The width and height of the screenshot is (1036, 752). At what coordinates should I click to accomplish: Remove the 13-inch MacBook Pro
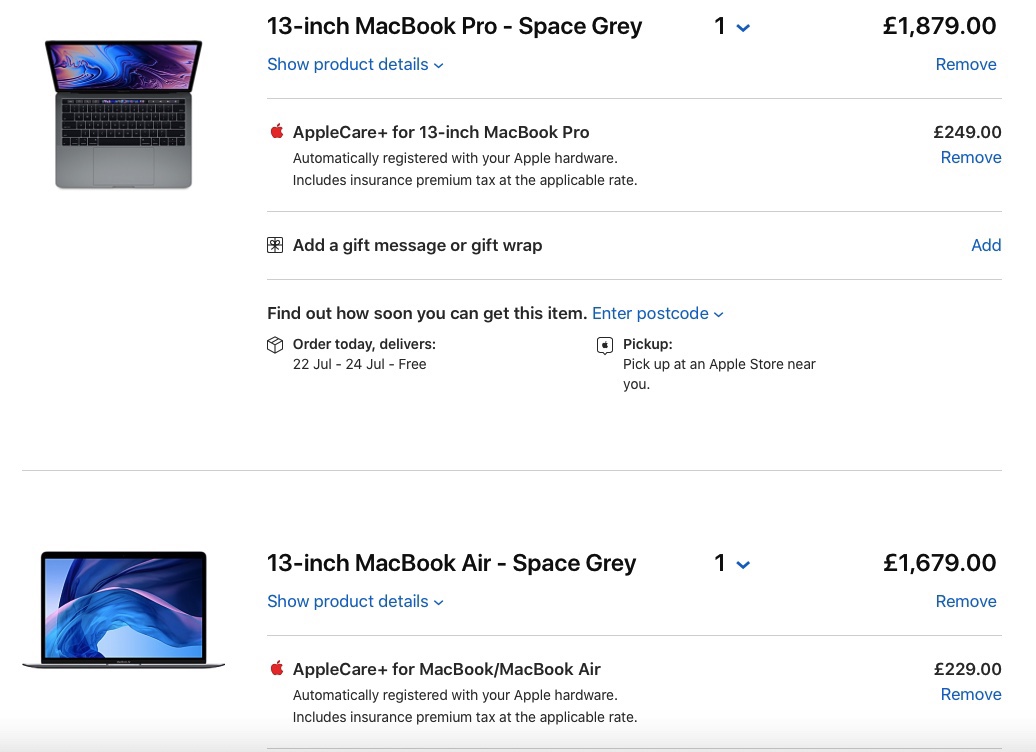965,65
